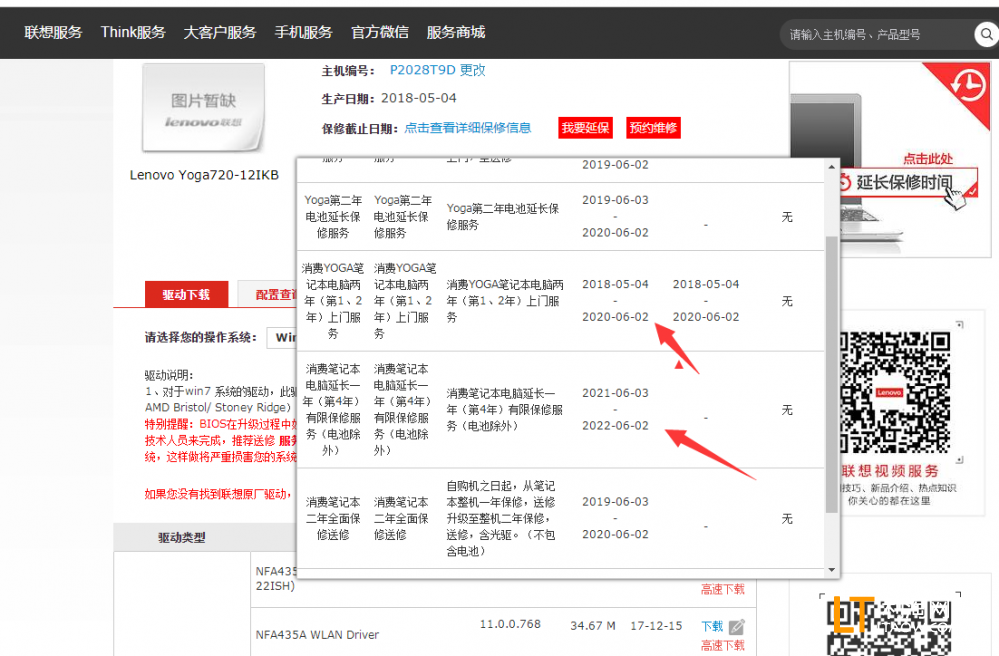
Task: Open 官方微信 from the navigation bar
Action: click(x=380, y=32)
